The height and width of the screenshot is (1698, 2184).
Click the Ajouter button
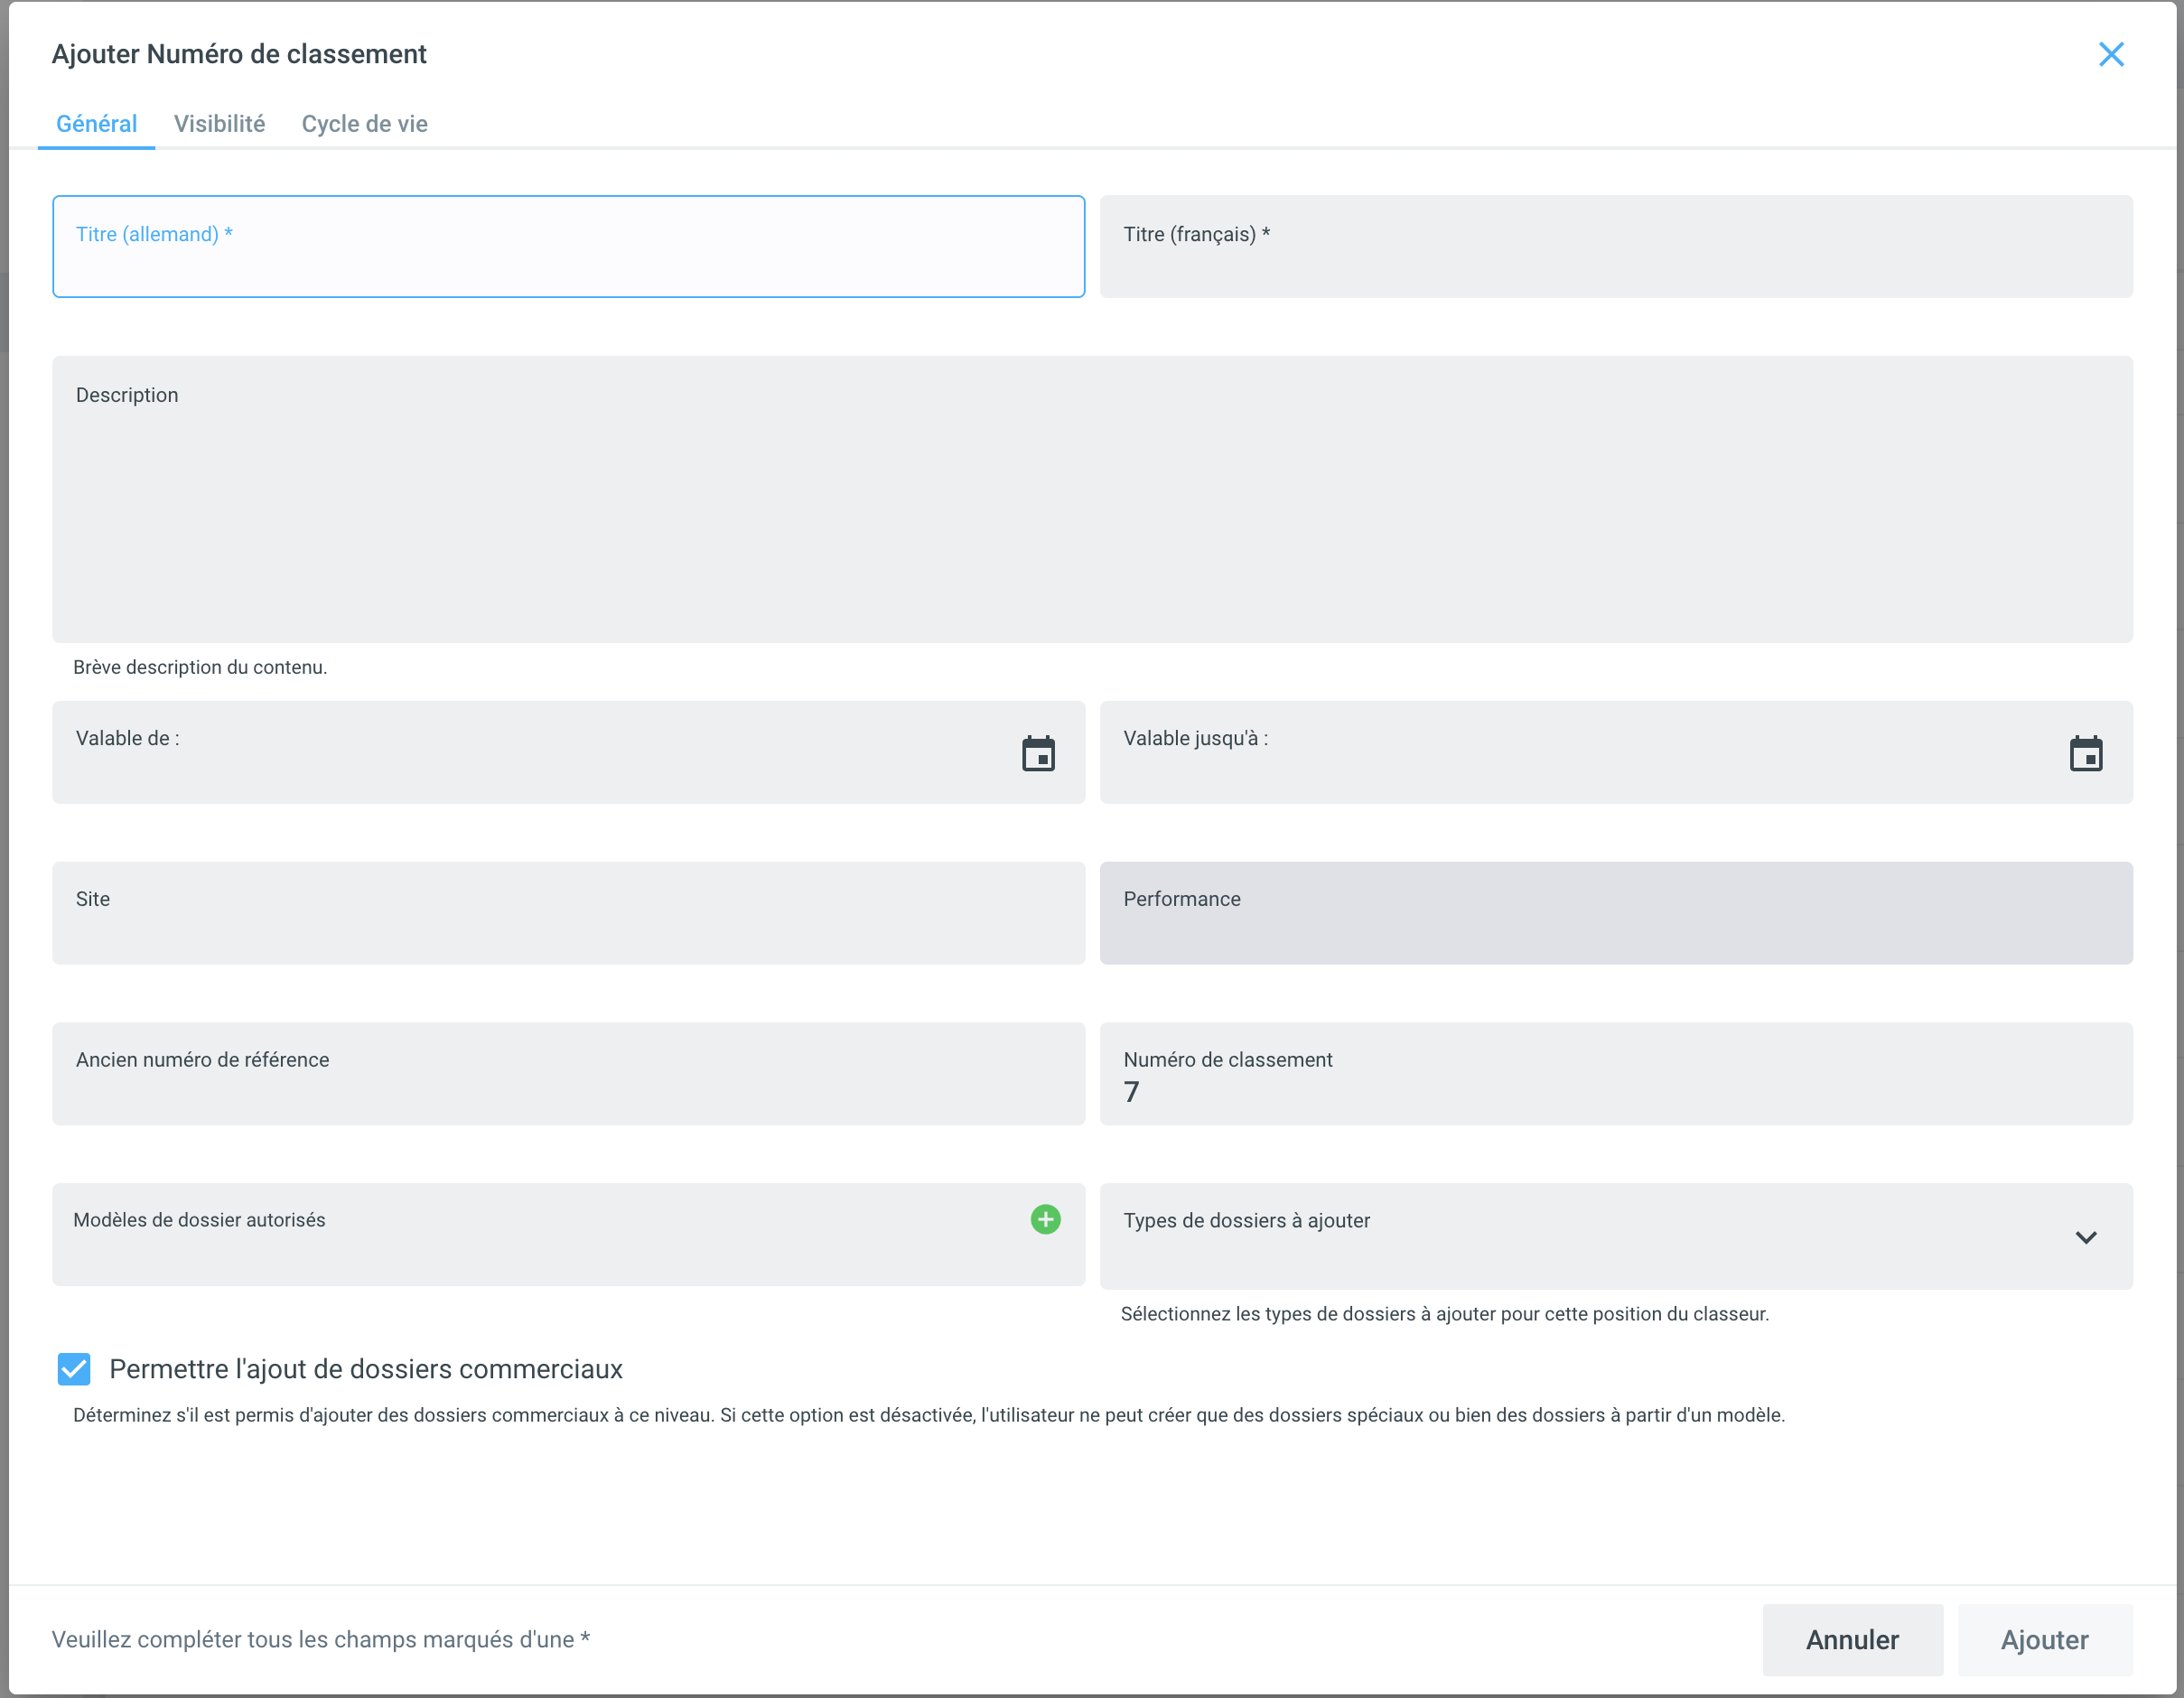pyautogui.click(x=2044, y=1640)
